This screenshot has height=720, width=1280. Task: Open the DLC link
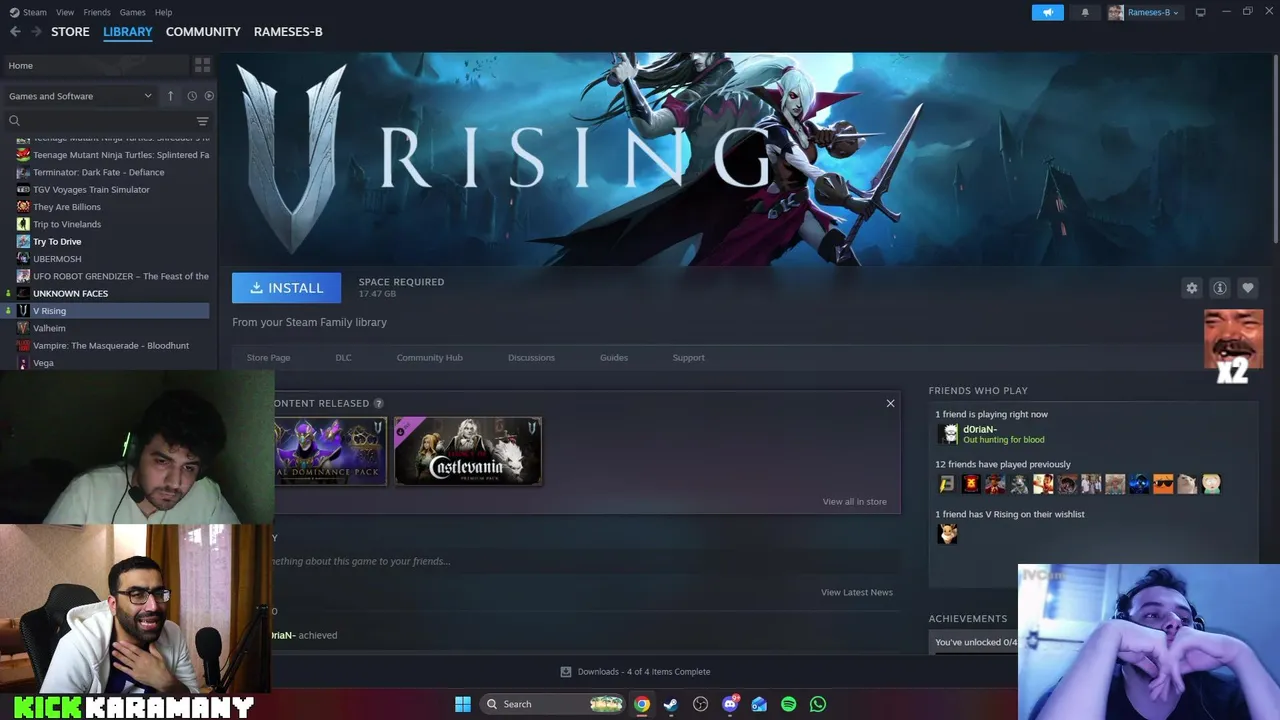(x=344, y=357)
